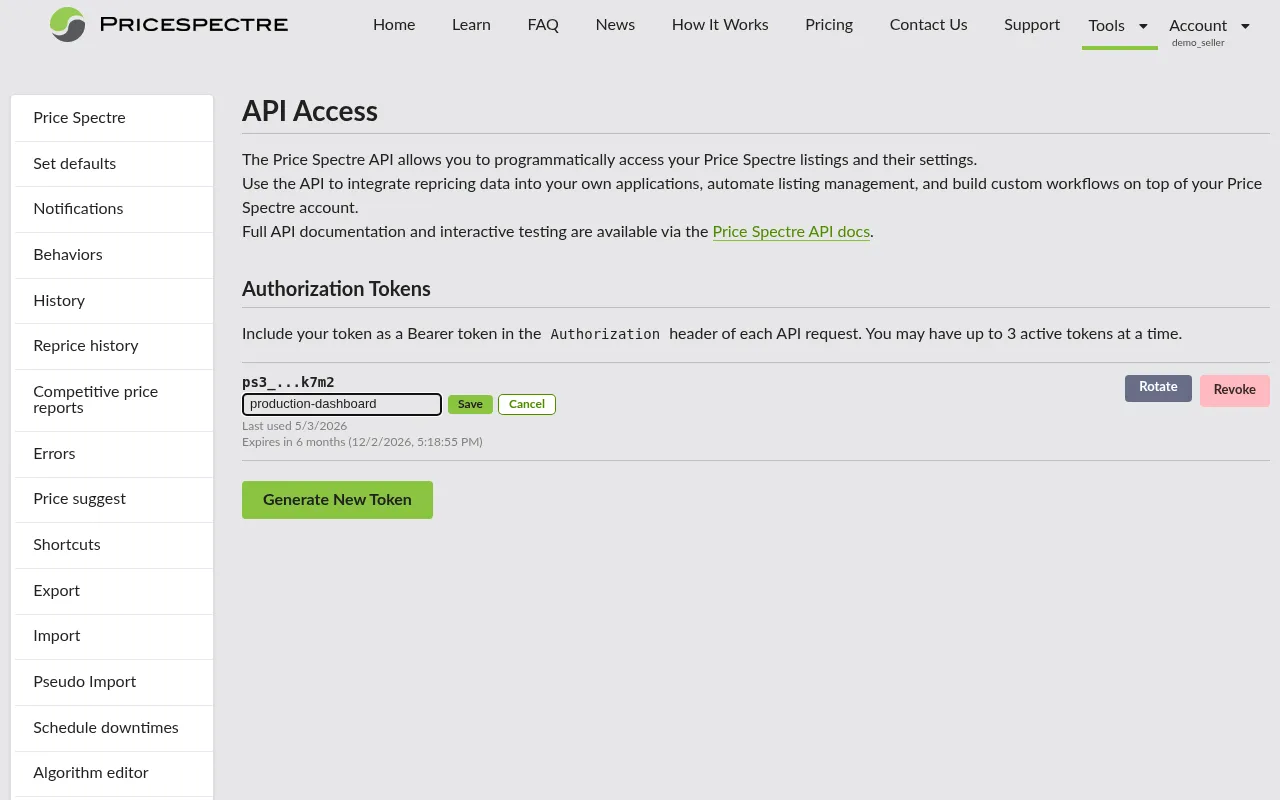This screenshot has height=800, width=1280.
Task: Save the token name
Action: click(x=470, y=404)
